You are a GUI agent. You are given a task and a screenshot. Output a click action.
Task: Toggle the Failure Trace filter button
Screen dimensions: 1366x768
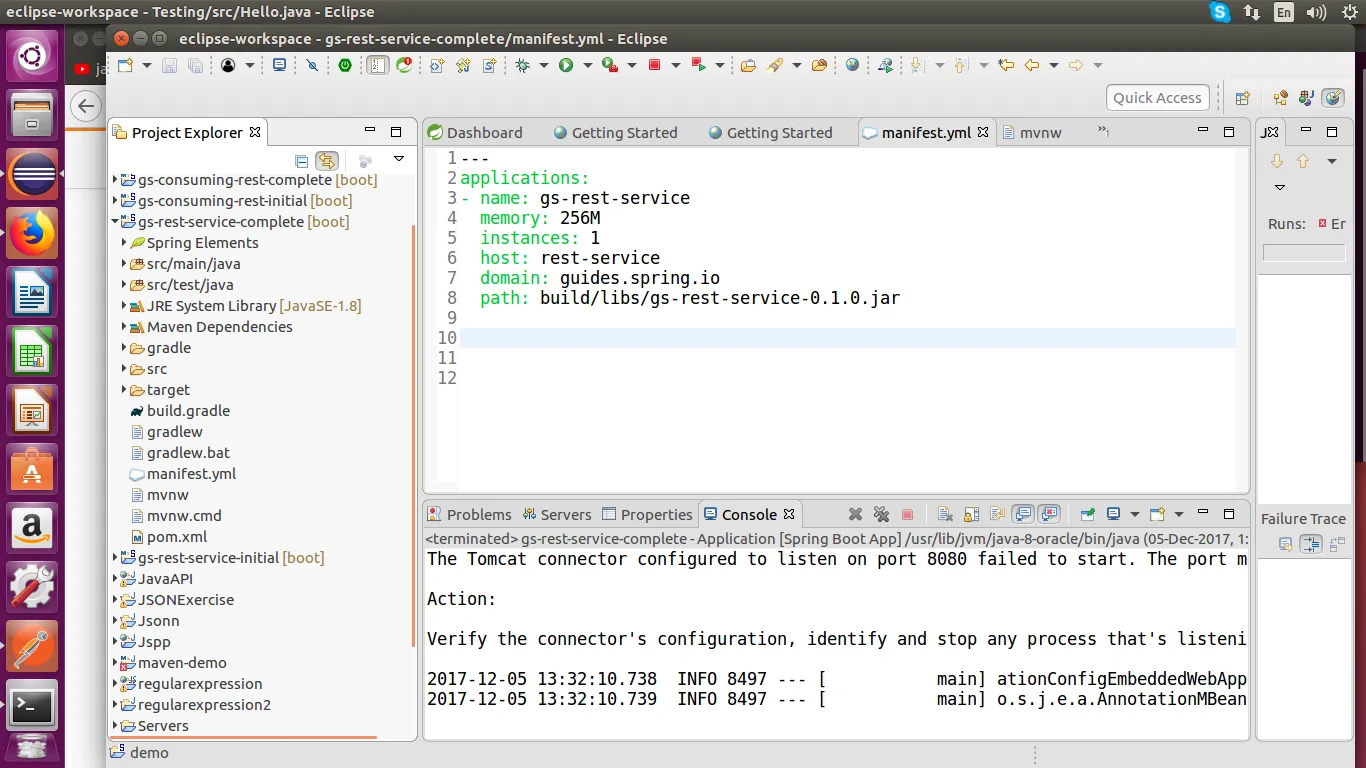point(1311,544)
